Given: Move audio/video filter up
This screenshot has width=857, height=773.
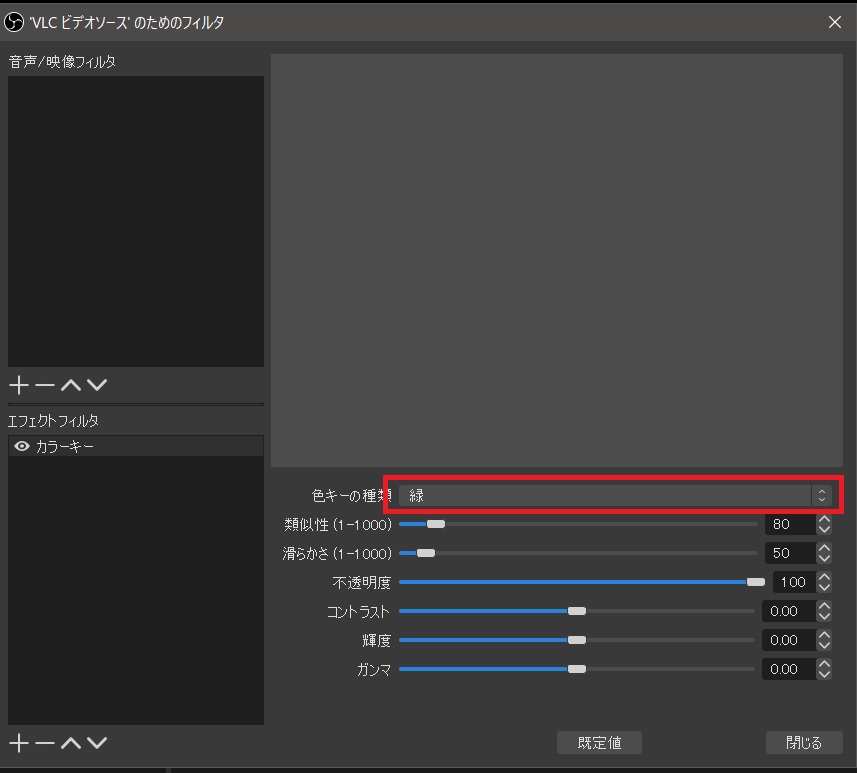Looking at the screenshot, I should coord(70,384).
